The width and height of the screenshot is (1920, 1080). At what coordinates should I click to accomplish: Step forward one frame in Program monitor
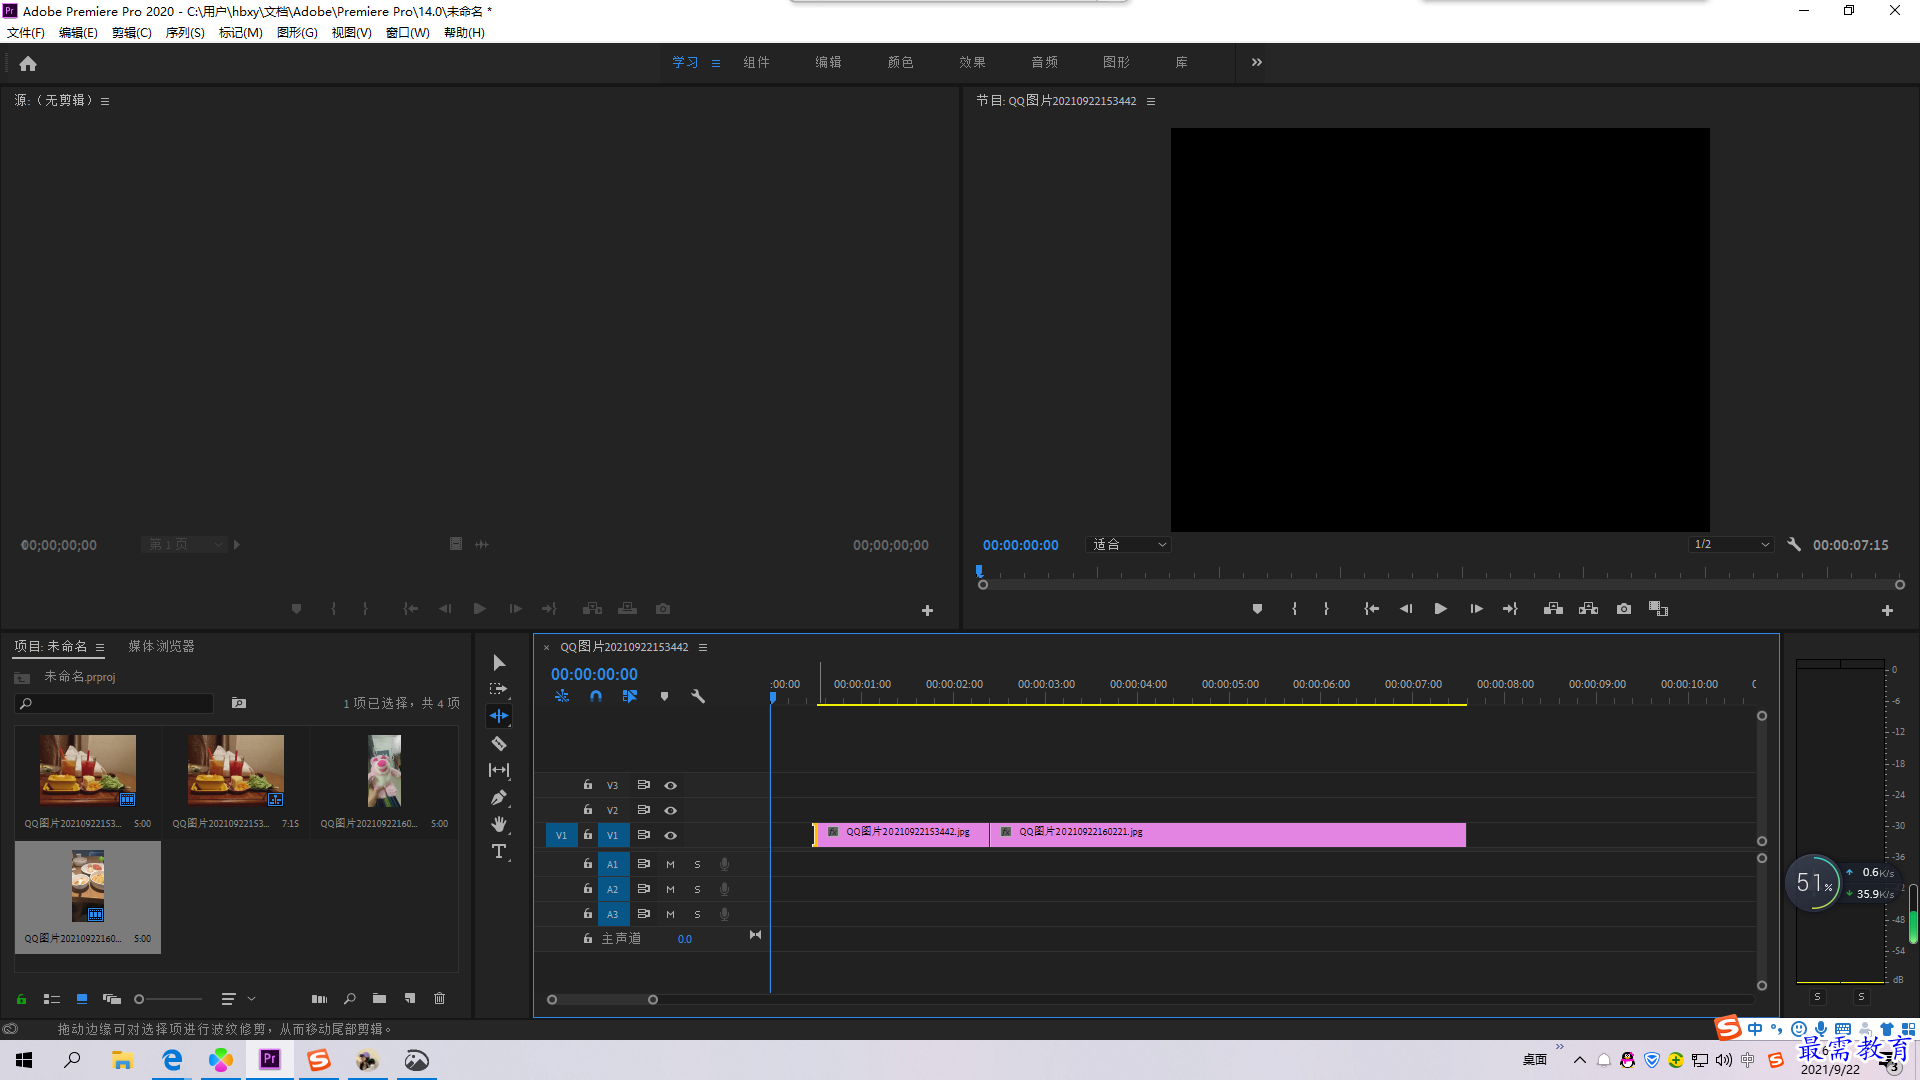tap(1476, 609)
